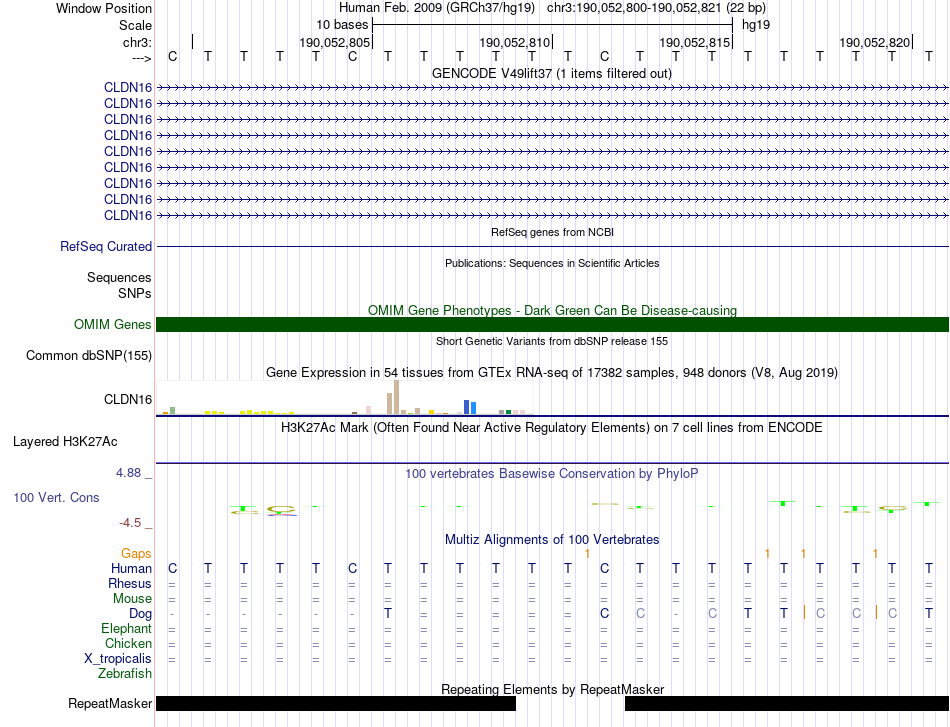Image resolution: width=950 pixels, height=727 pixels.
Task: Click the blue bars in GTEx chart
Action: click(x=470, y=407)
